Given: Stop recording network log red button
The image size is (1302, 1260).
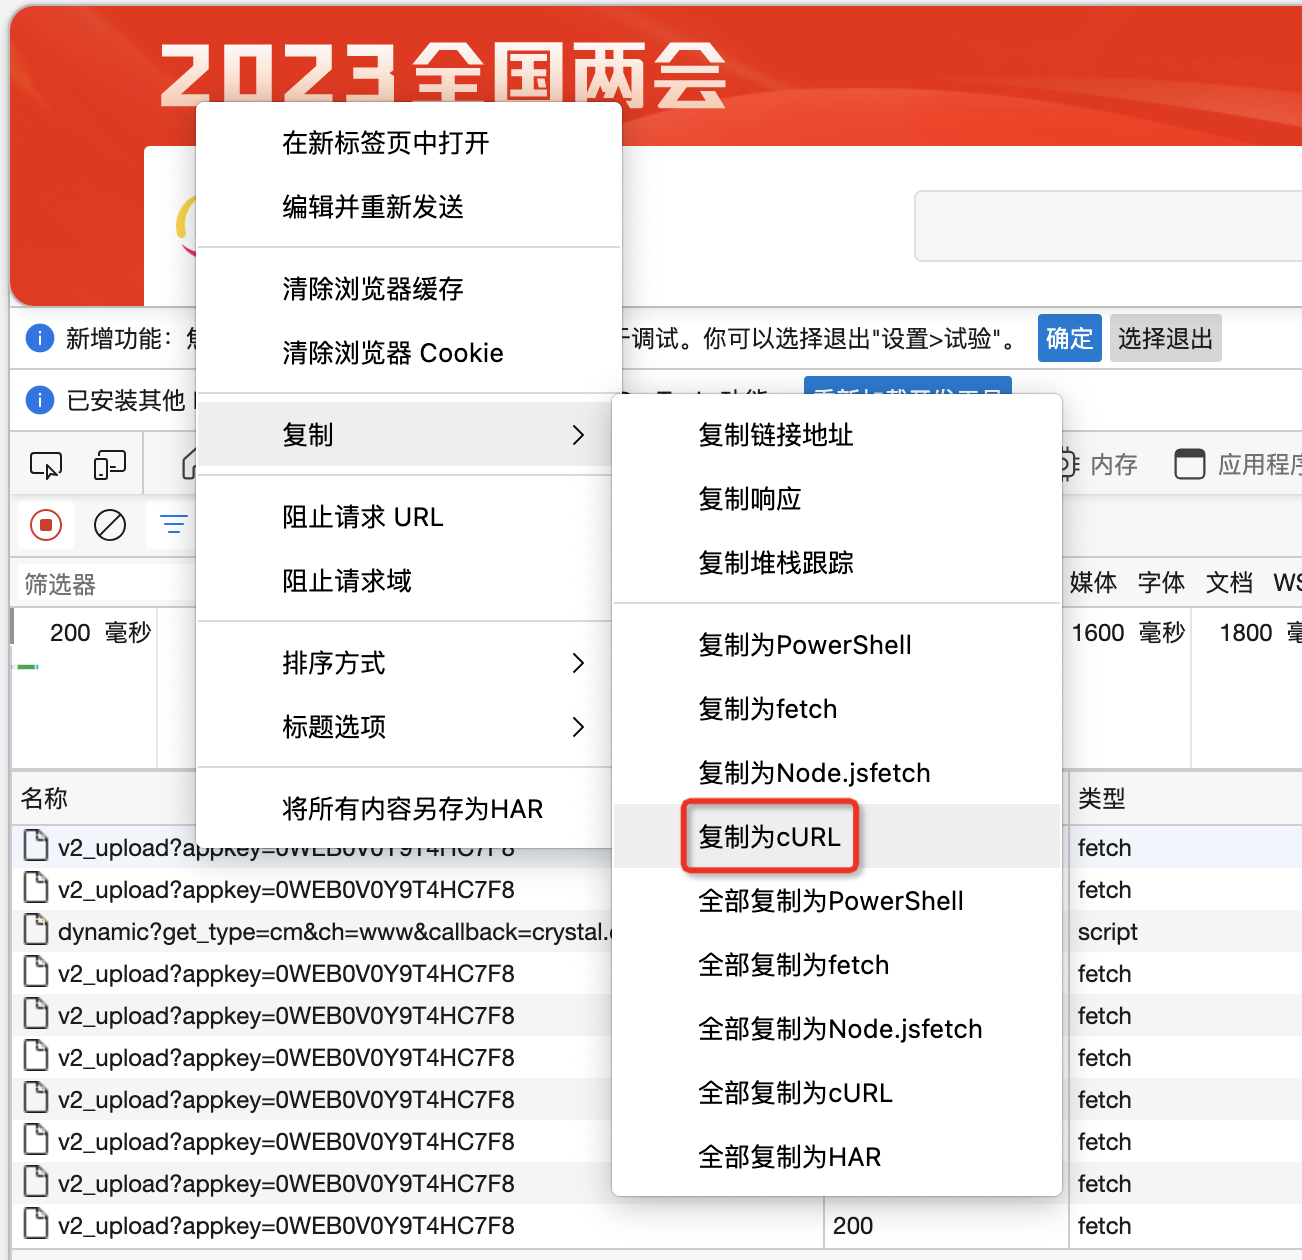Looking at the screenshot, I should 46,525.
